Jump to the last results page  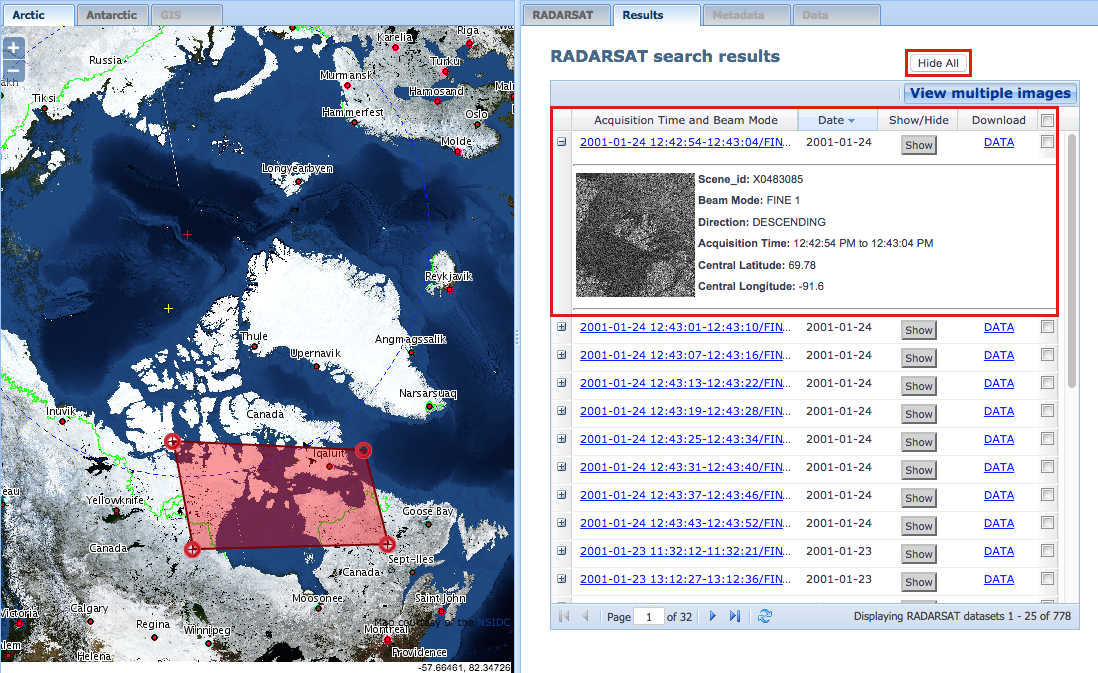point(734,616)
